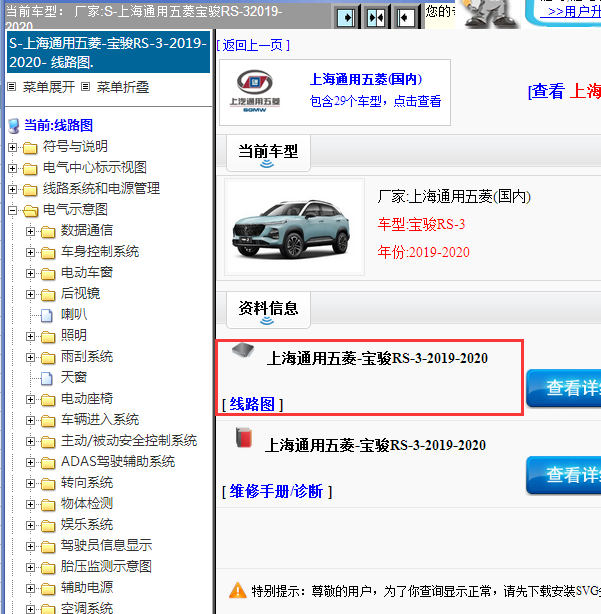This screenshot has height=614, width=601.
Task: Click 查看详 button in the 线路图 row
Action: [x=563, y=388]
